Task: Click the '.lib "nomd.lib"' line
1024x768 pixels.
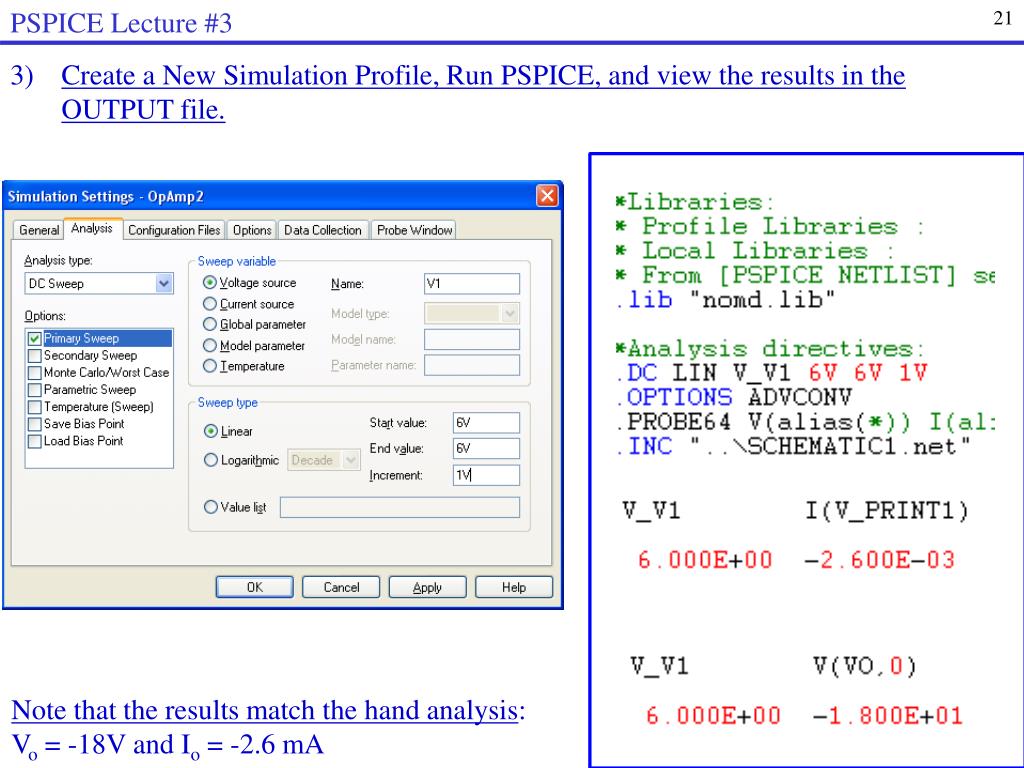Action: point(726,300)
